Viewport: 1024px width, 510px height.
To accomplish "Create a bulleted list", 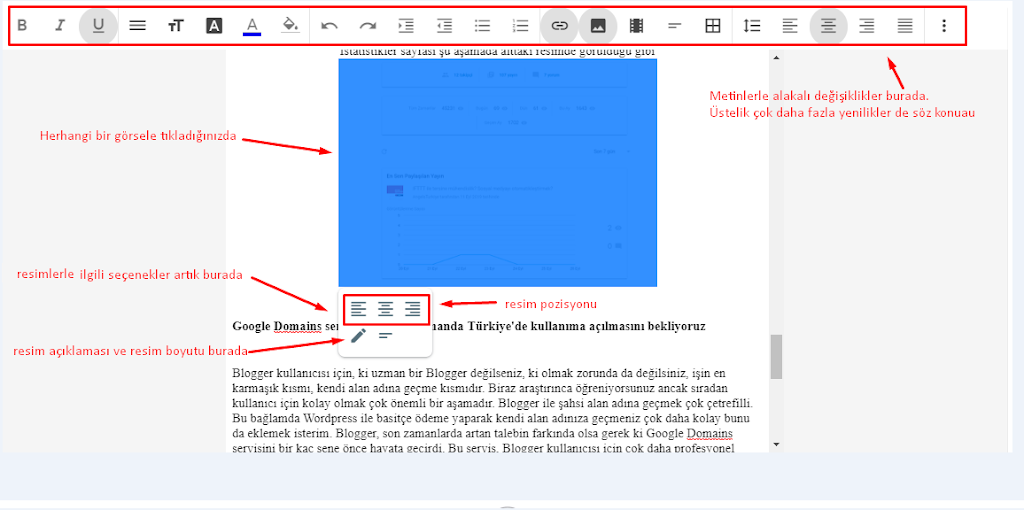I will tap(482, 26).
